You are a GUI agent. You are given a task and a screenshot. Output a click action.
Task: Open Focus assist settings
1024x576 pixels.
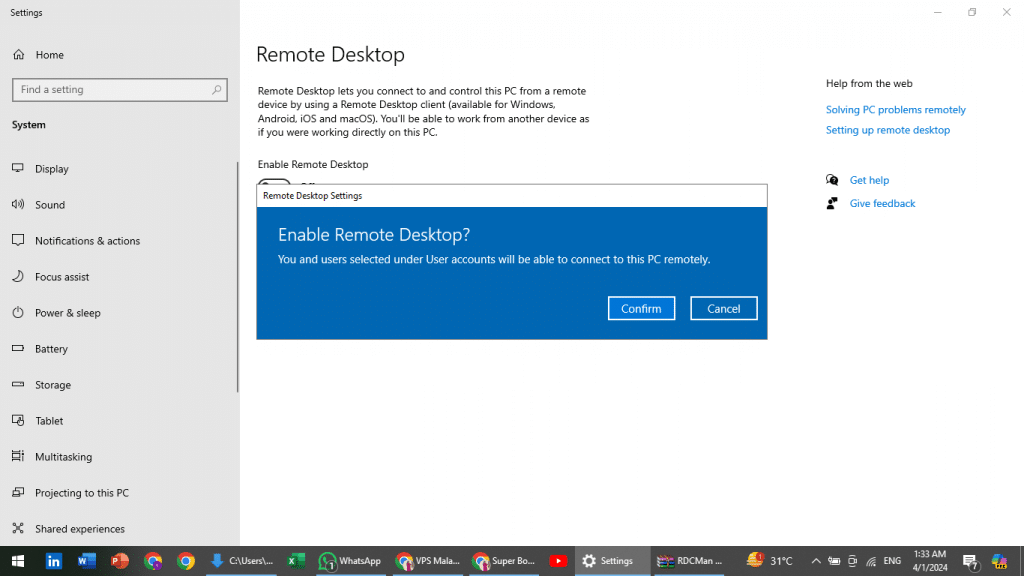click(x=62, y=276)
